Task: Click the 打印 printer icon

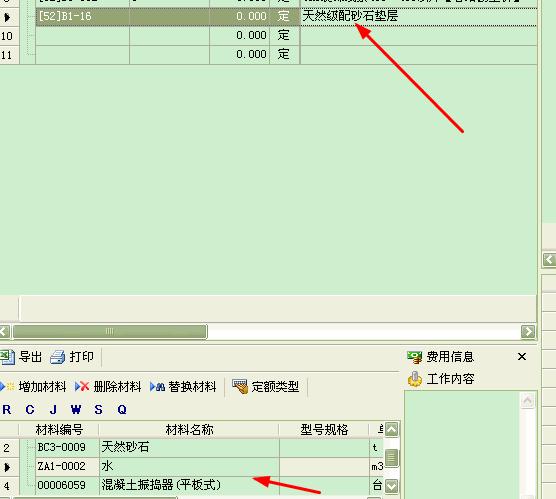Action: pos(58,357)
